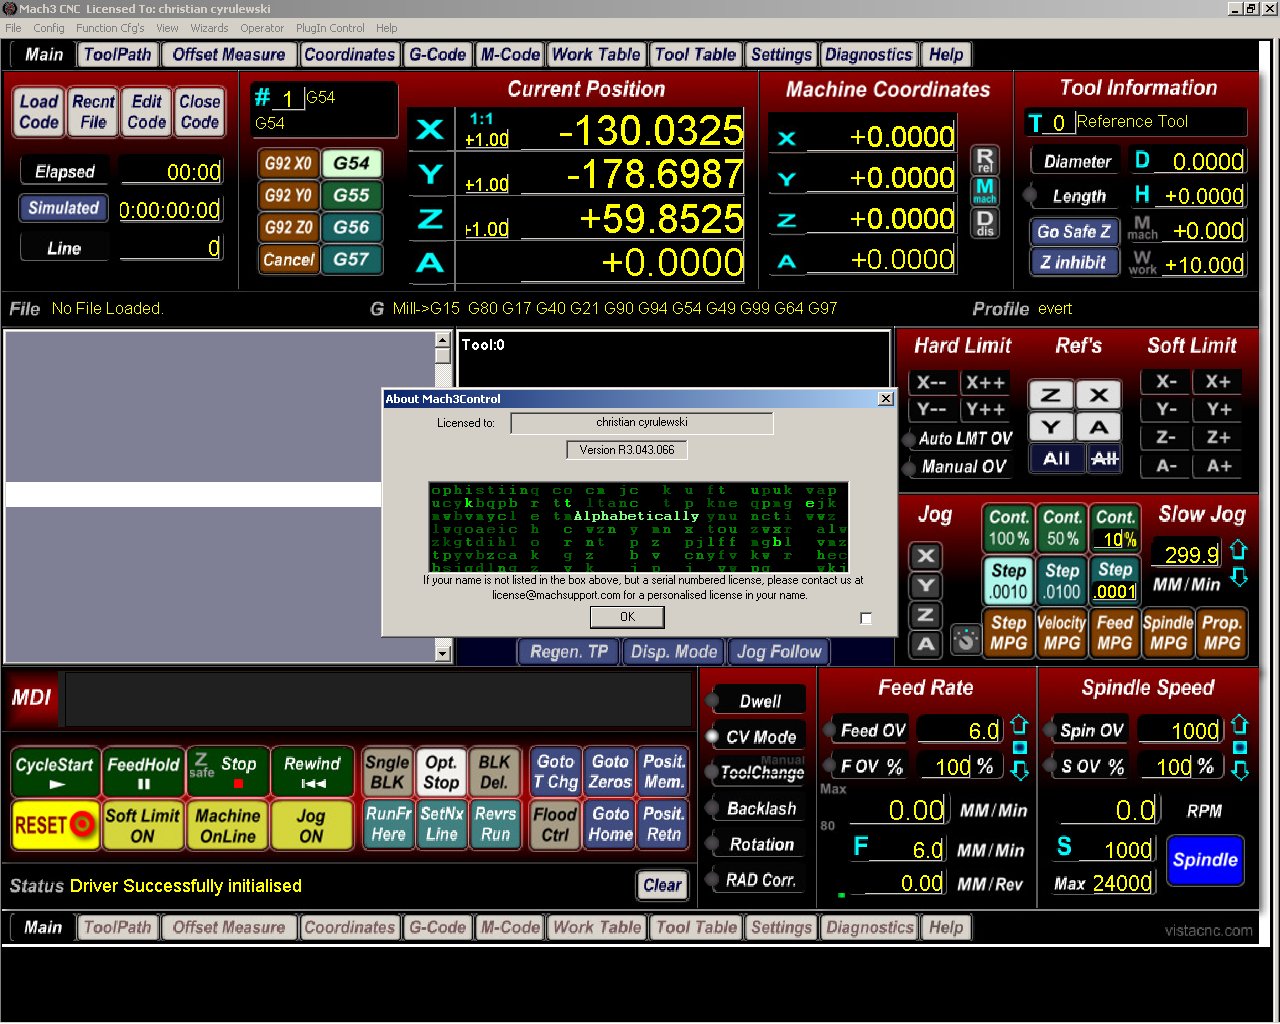Reference the X axis in Ref's panel
Viewport: 1280px width, 1024px height.
pos(1099,394)
